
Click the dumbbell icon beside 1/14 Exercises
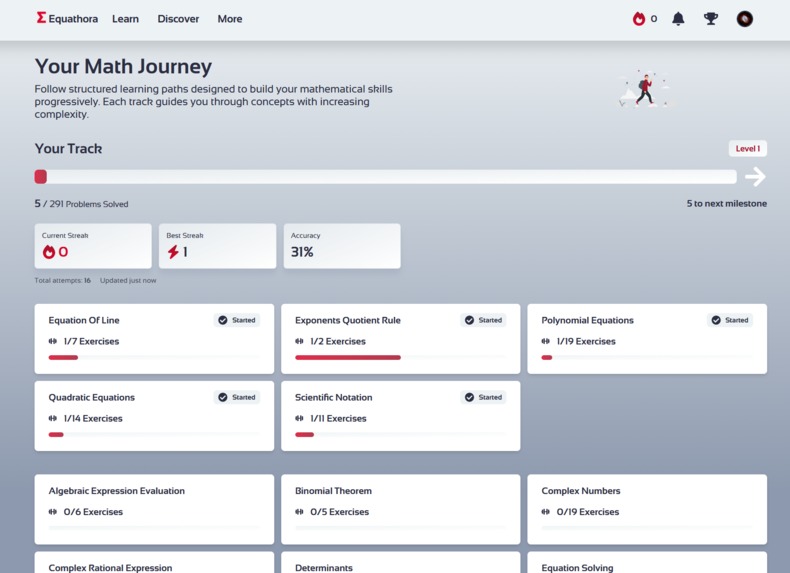click(52, 418)
